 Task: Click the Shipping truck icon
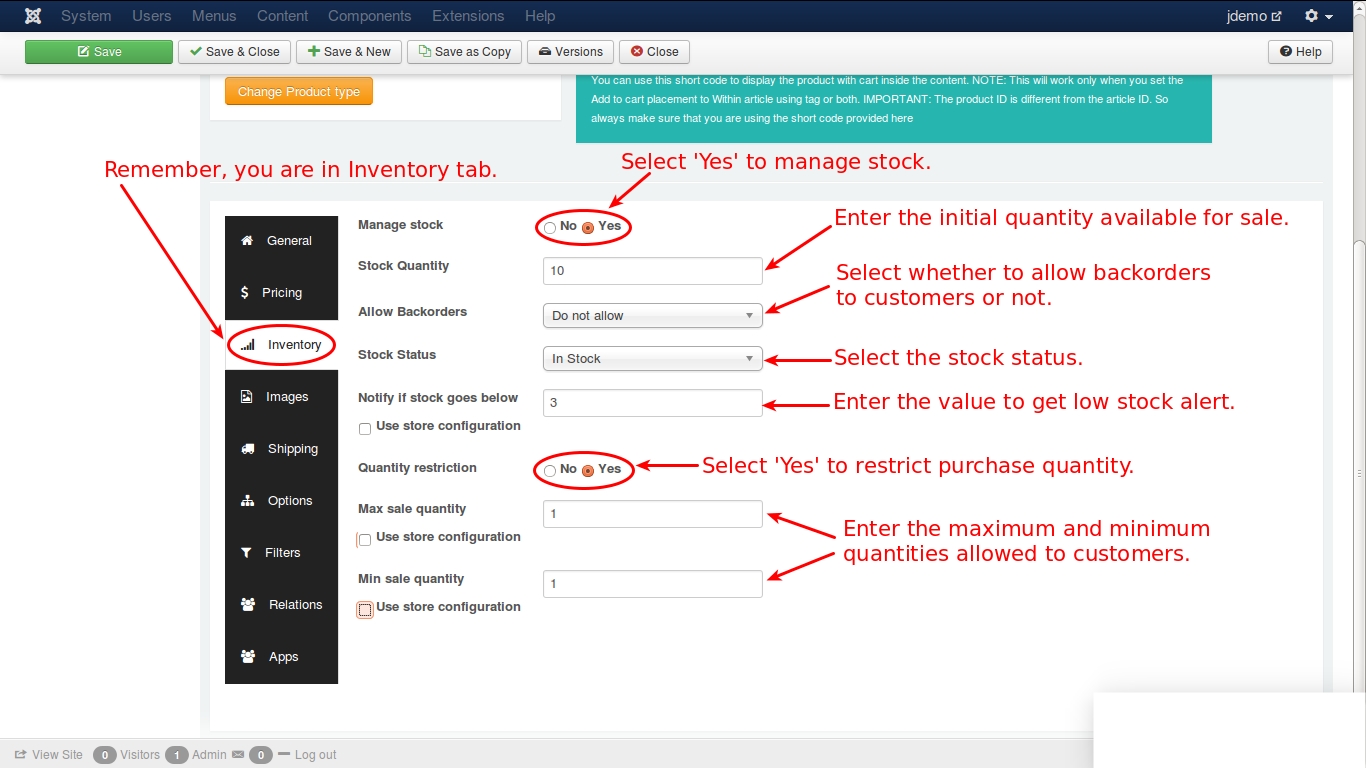247,448
